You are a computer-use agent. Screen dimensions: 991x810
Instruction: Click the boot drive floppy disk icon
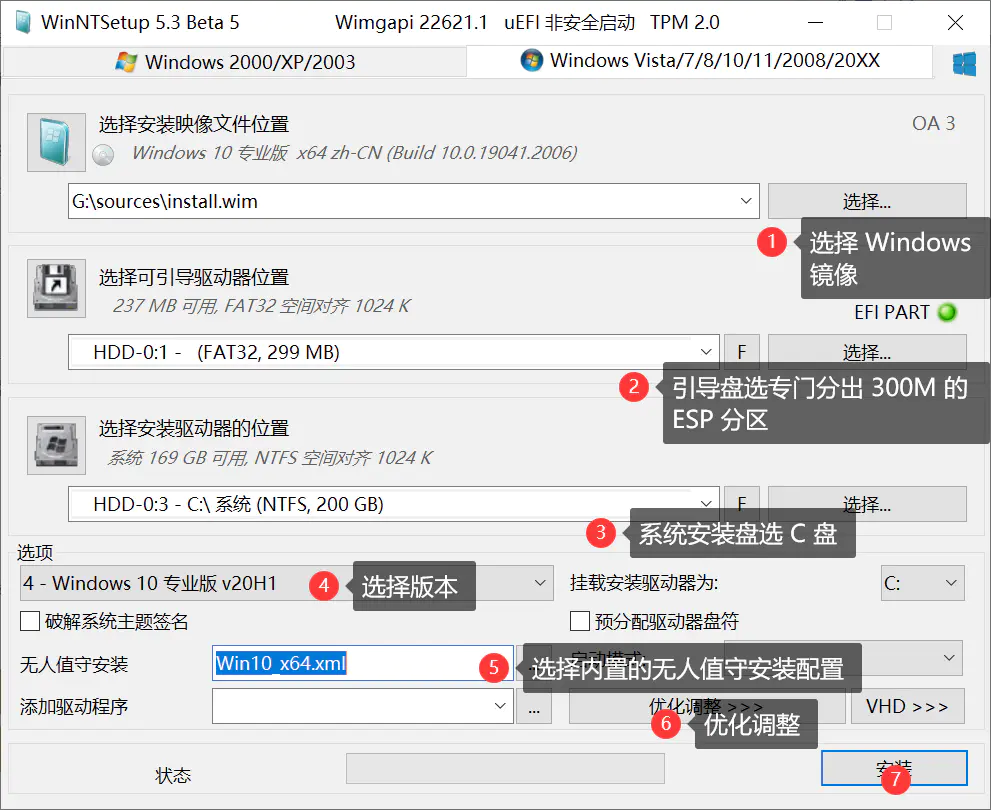56,288
